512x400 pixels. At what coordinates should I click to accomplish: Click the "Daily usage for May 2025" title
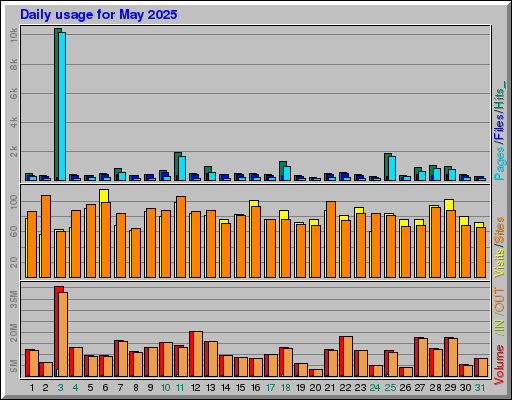point(99,15)
